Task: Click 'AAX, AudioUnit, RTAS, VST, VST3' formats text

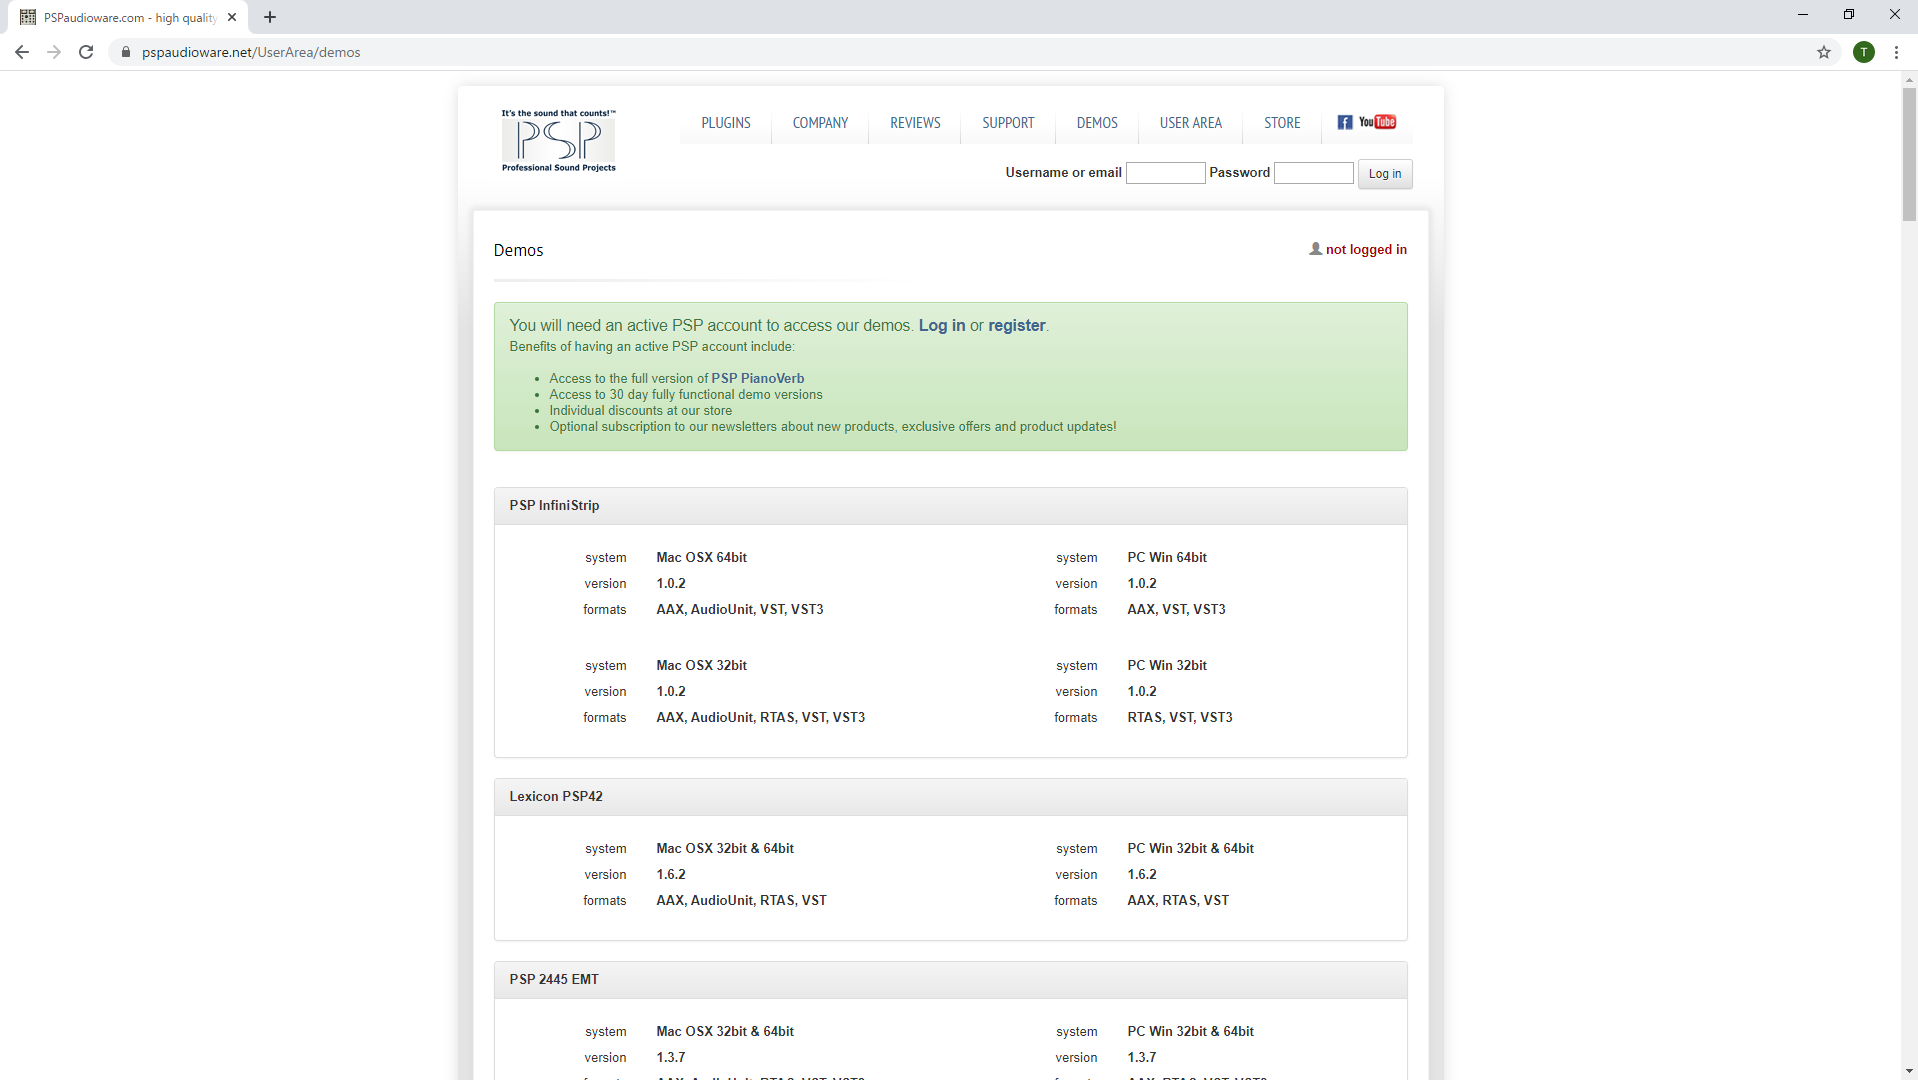Action: (760, 717)
